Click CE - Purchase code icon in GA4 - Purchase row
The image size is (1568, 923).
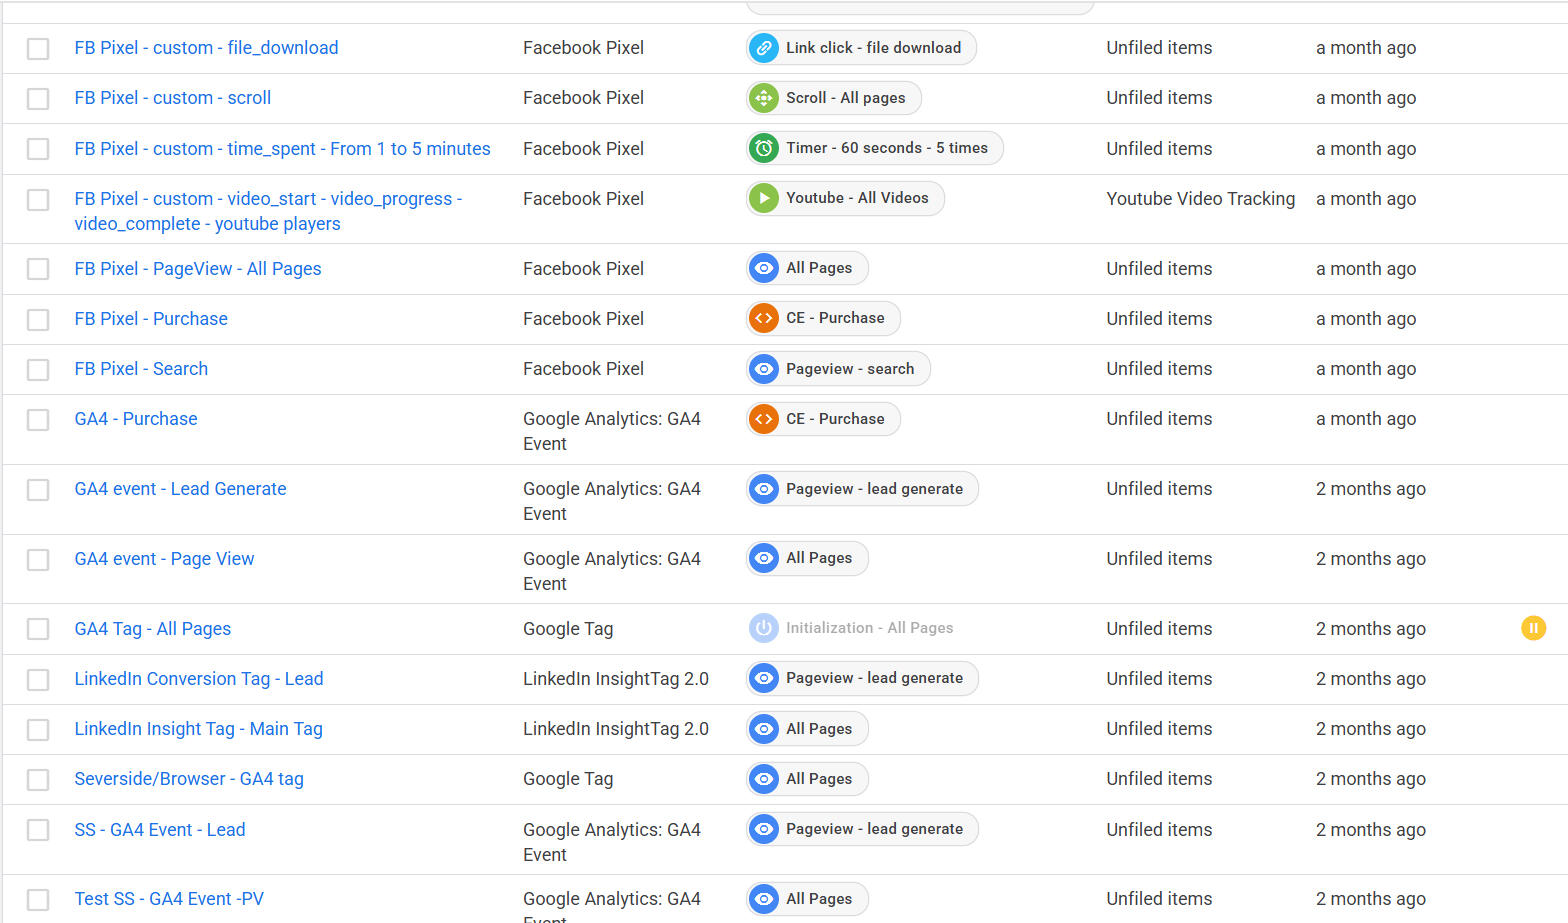(764, 419)
